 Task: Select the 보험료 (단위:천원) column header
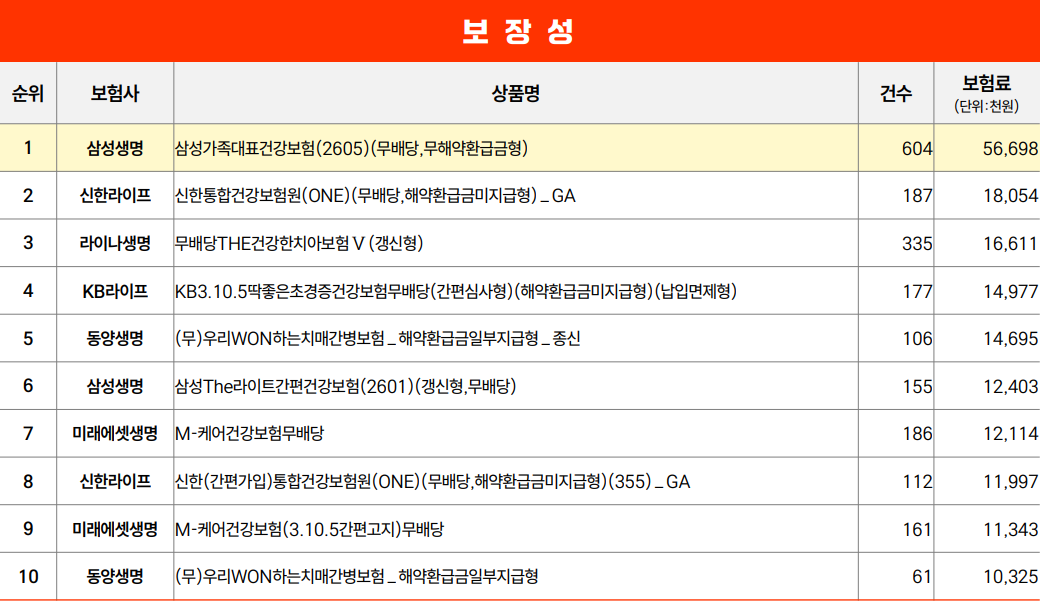click(x=987, y=93)
